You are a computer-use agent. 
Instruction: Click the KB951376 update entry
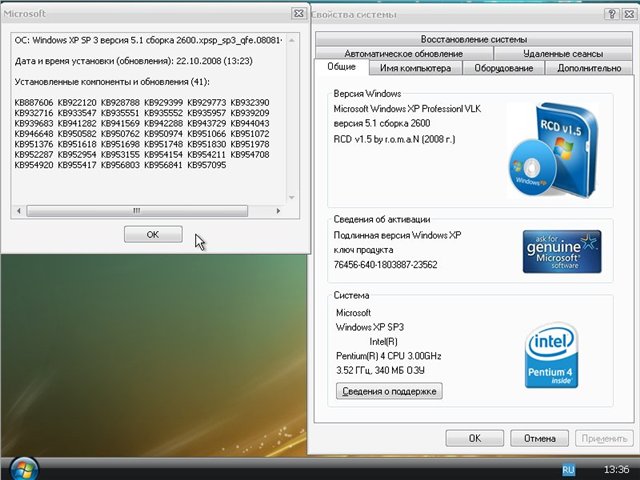(x=34, y=144)
